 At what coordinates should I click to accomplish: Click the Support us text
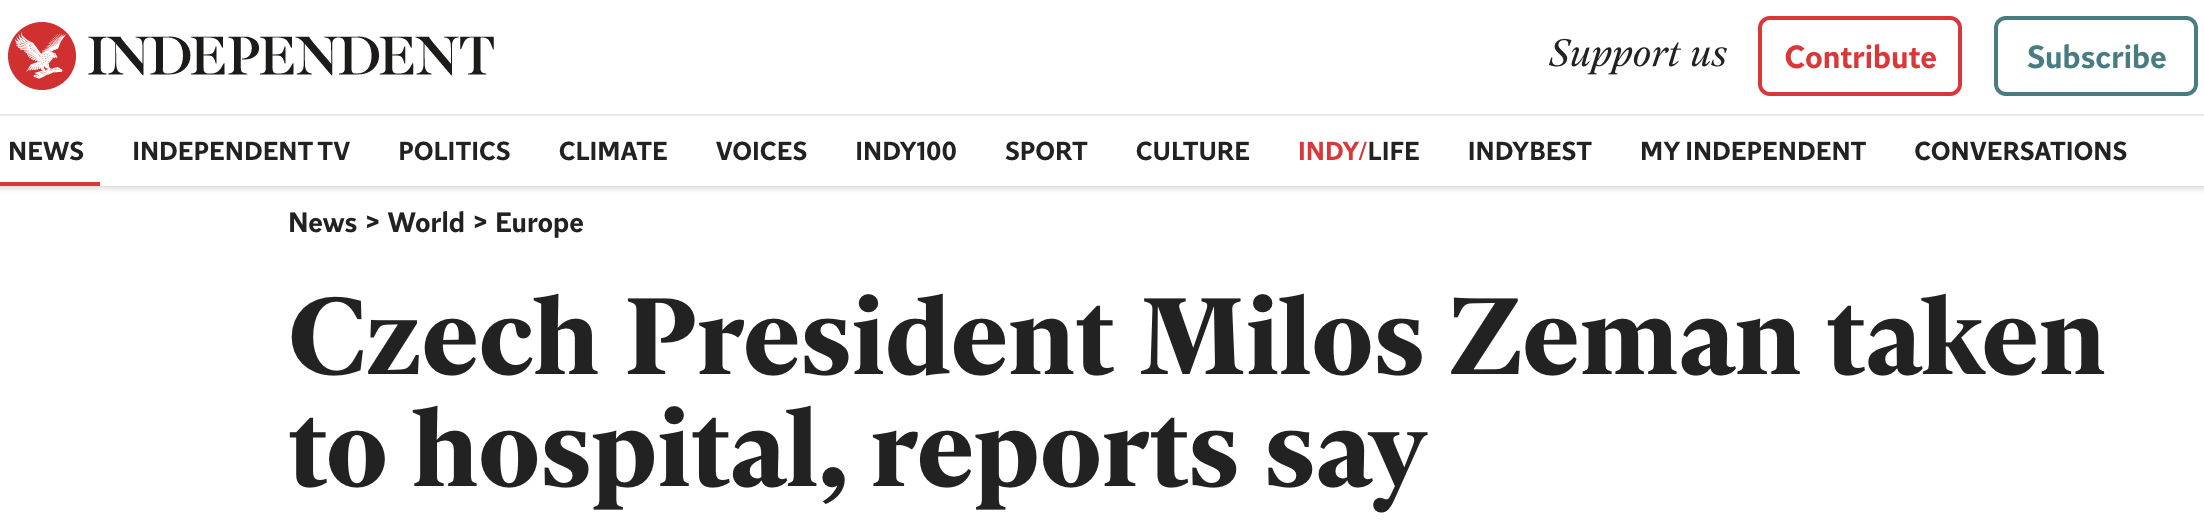coord(1637,54)
